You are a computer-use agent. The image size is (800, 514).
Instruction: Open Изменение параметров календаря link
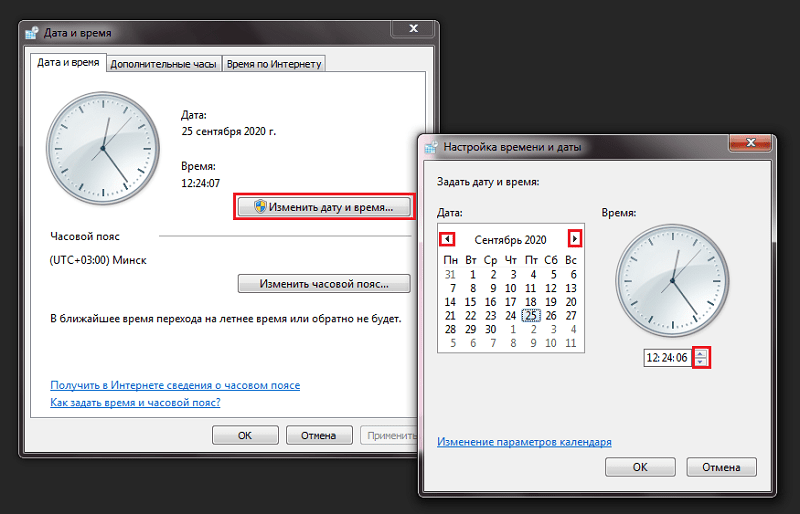pyautogui.click(x=524, y=442)
